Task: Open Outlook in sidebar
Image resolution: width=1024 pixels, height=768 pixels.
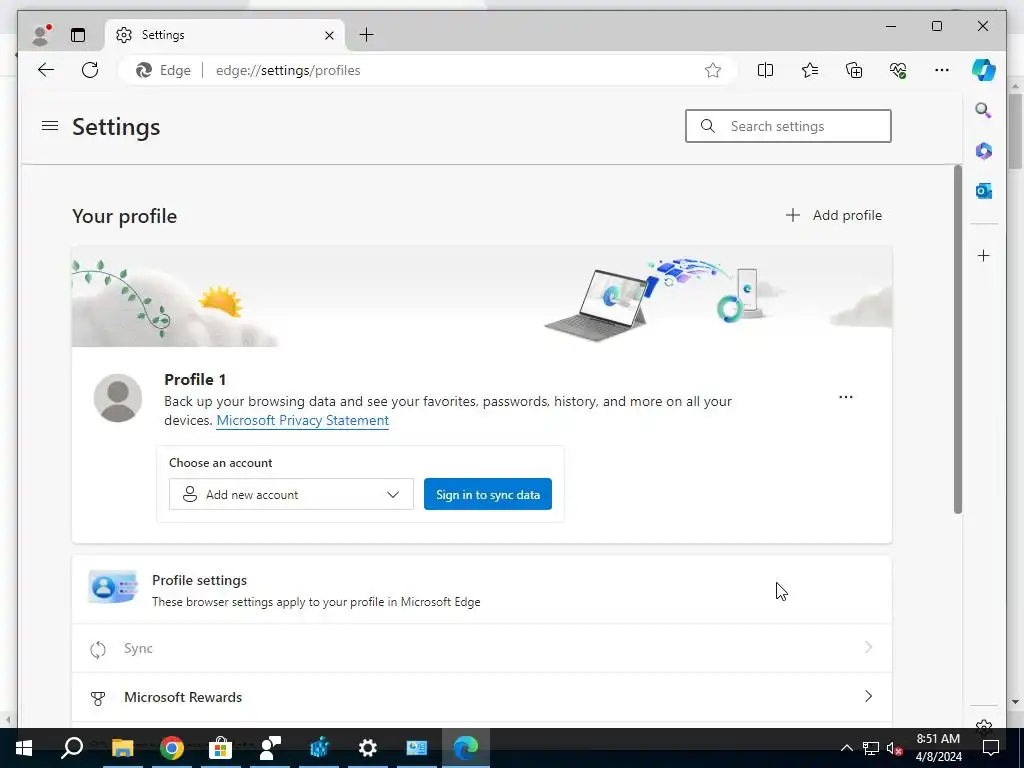Action: (x=984, y=191)
